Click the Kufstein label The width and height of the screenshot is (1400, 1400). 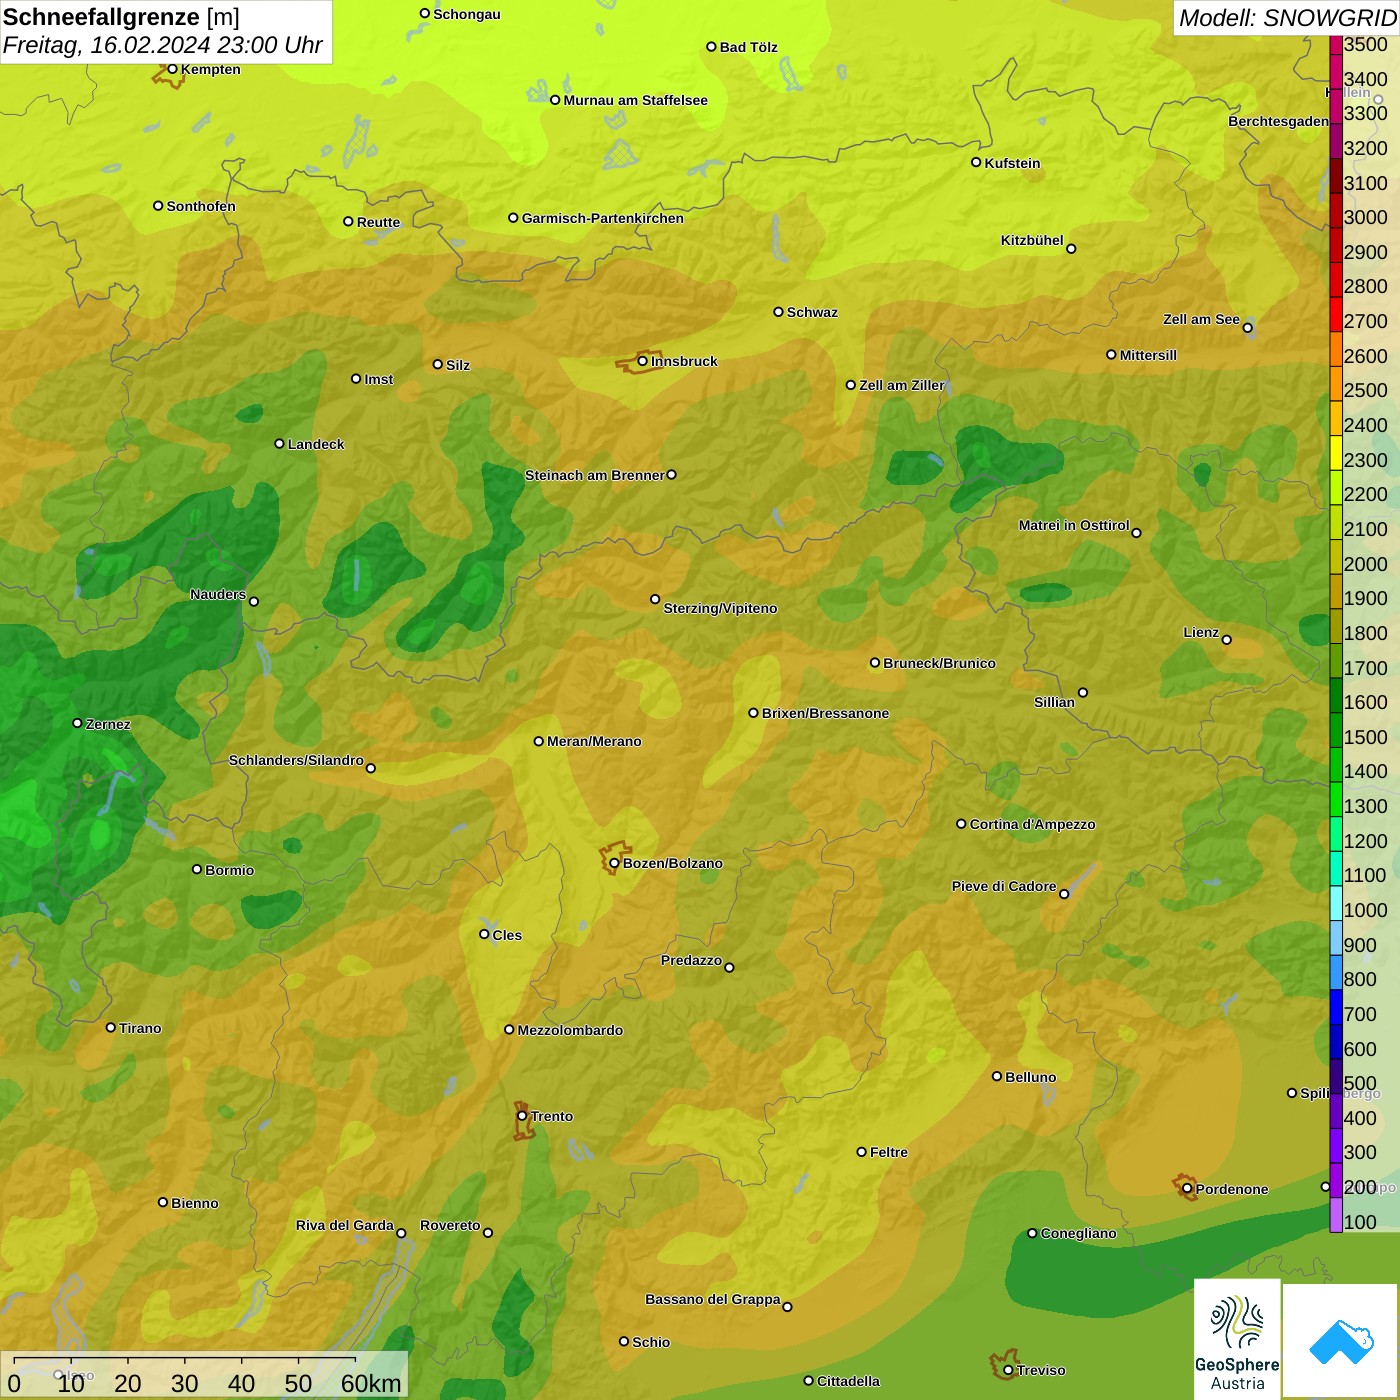coord(1012,163)
